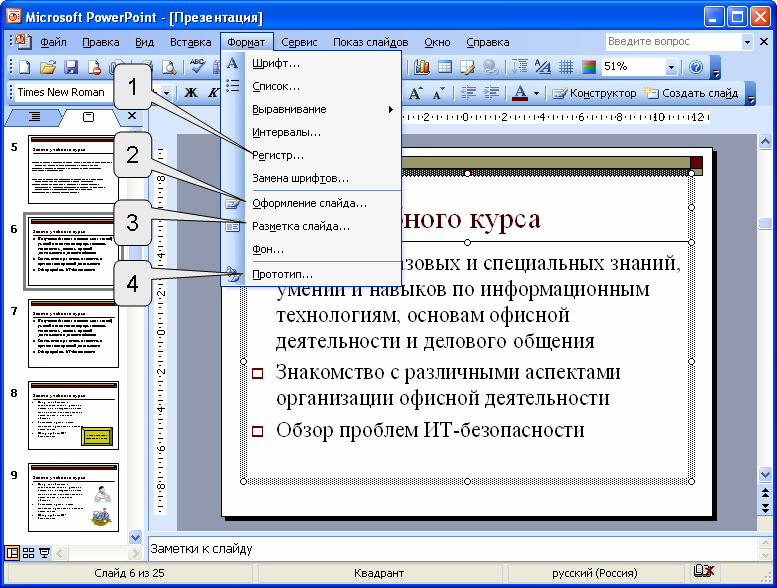Click the Color/Grayscale icon
This screenshot has height=588, width=777.
coord(589,66)
